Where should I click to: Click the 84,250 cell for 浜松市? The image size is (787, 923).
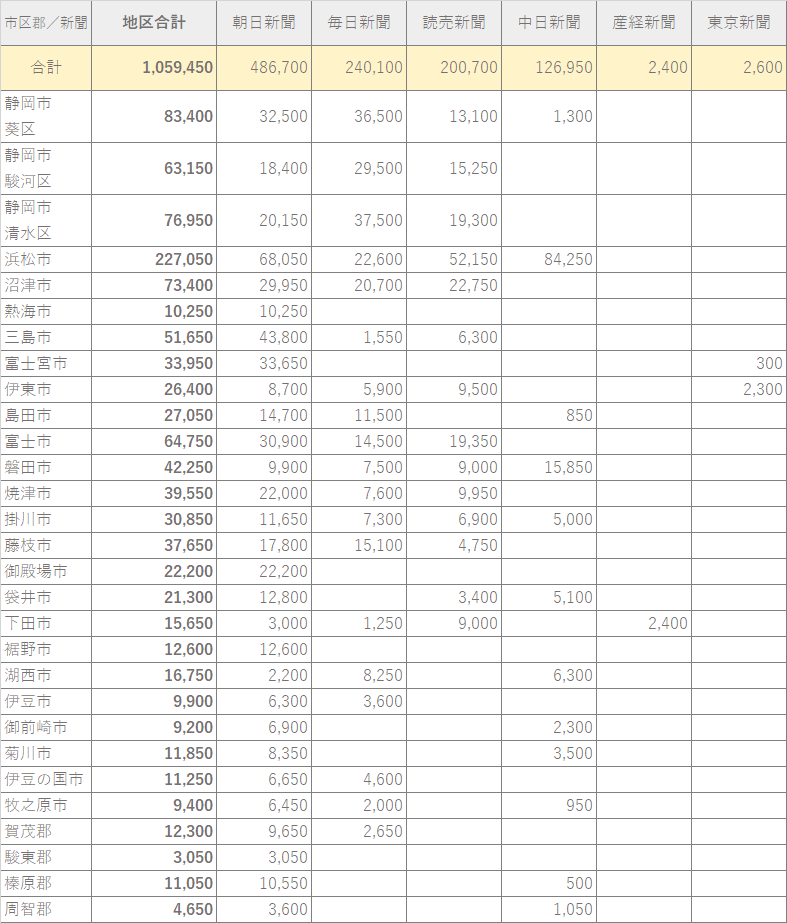tap(549, 259)
